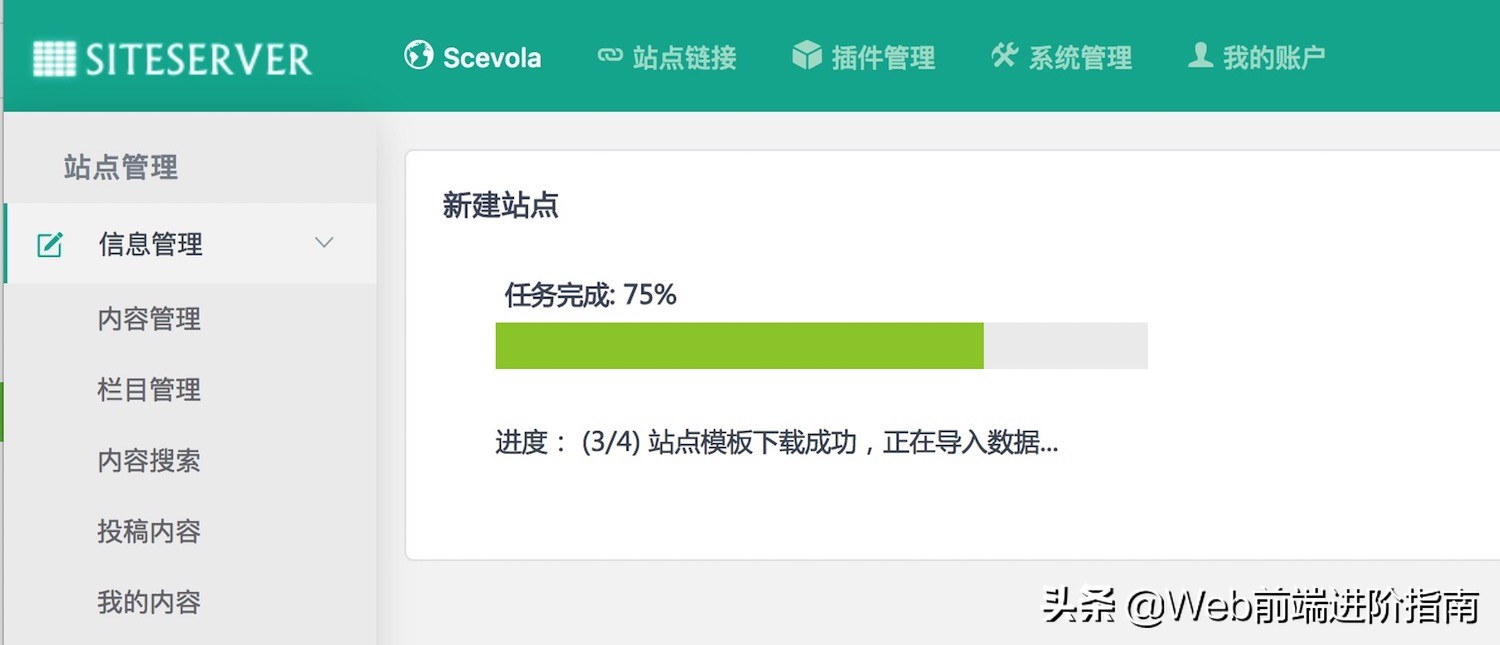1500x645 pixels.
Task: Open 内容搜索 page
Action: [x=148, y=461]
